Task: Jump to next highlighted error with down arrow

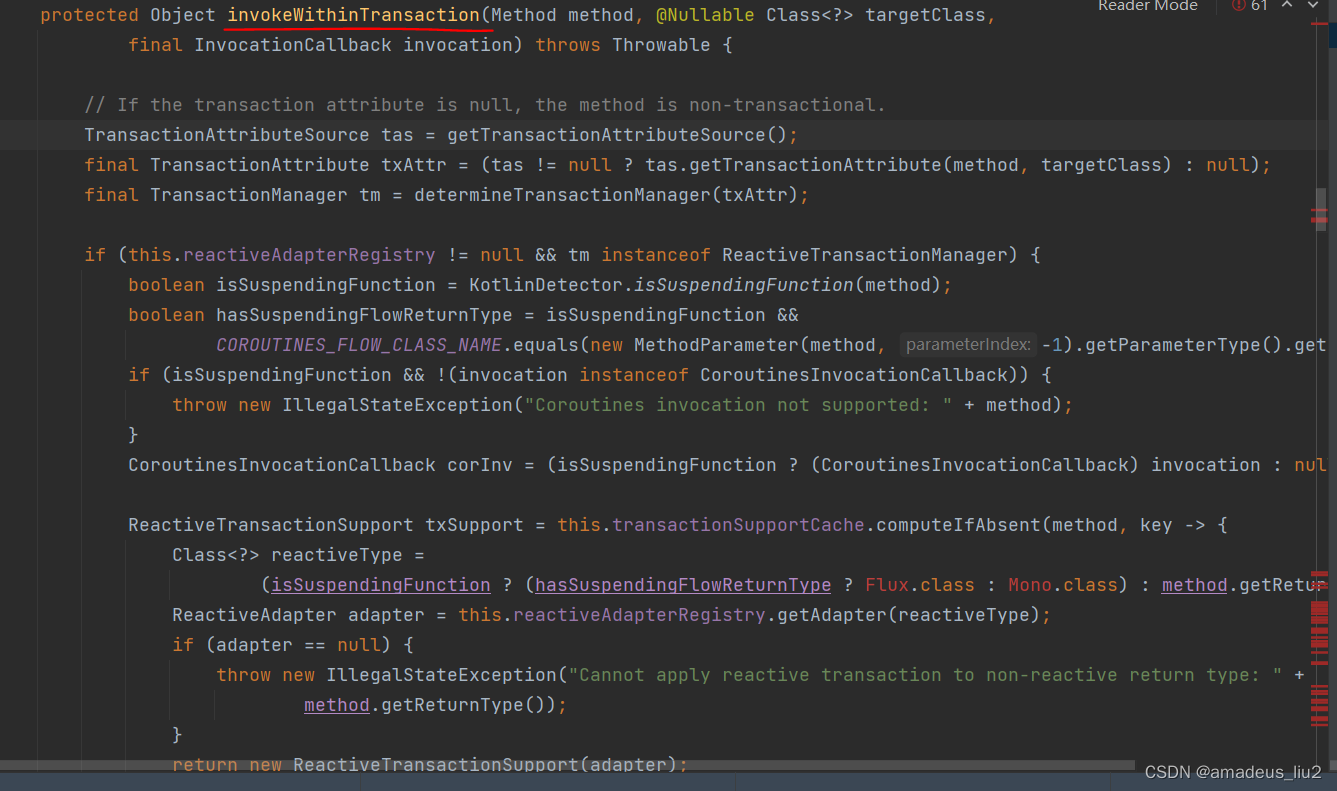Action: 1313,5
